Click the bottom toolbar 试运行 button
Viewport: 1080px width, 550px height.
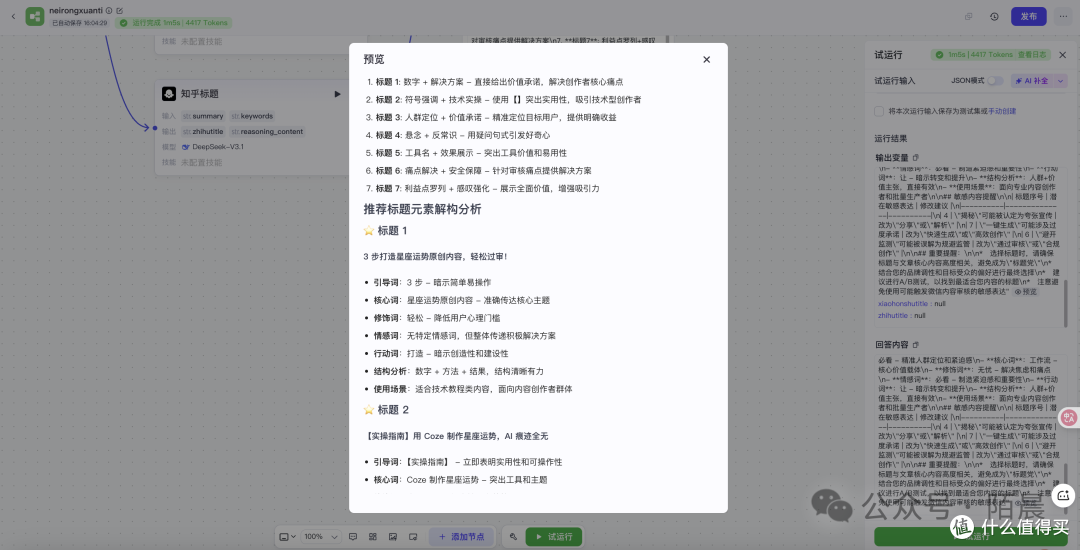(x=553, y=536)
